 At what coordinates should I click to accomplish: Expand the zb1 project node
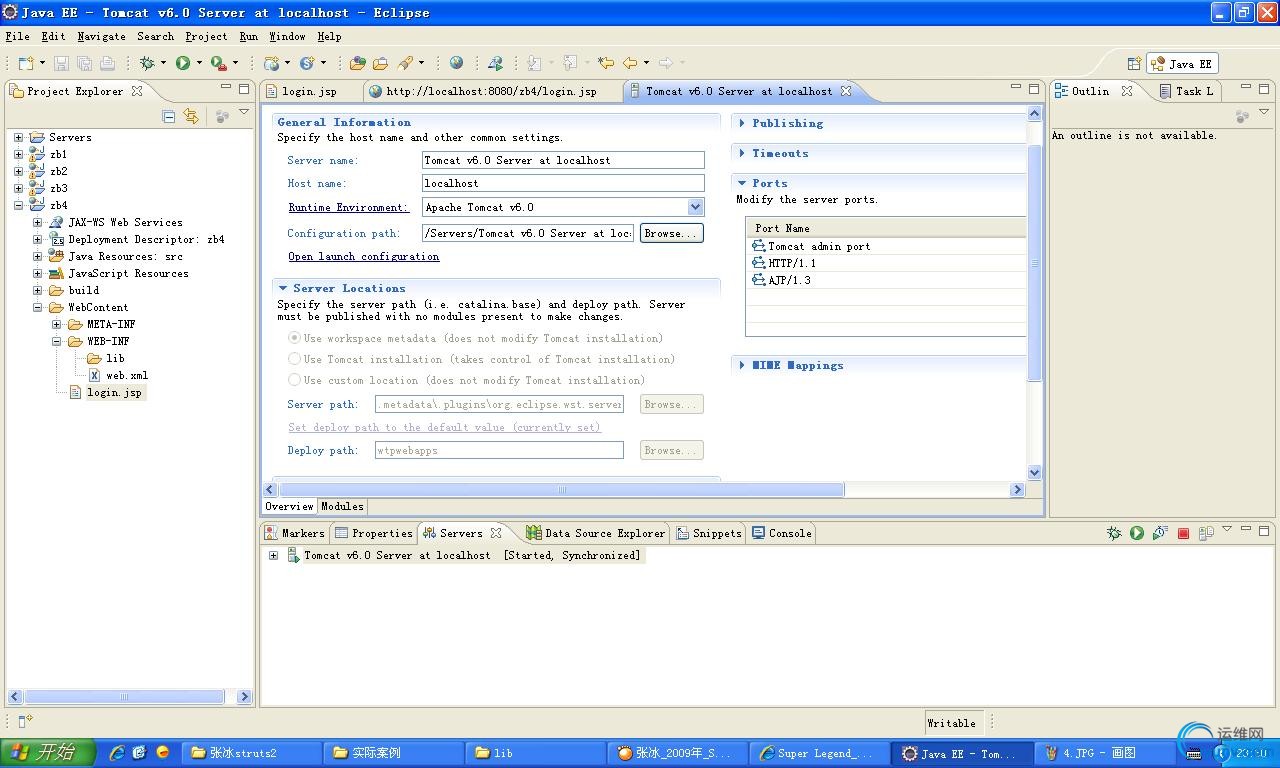point(18,154)
